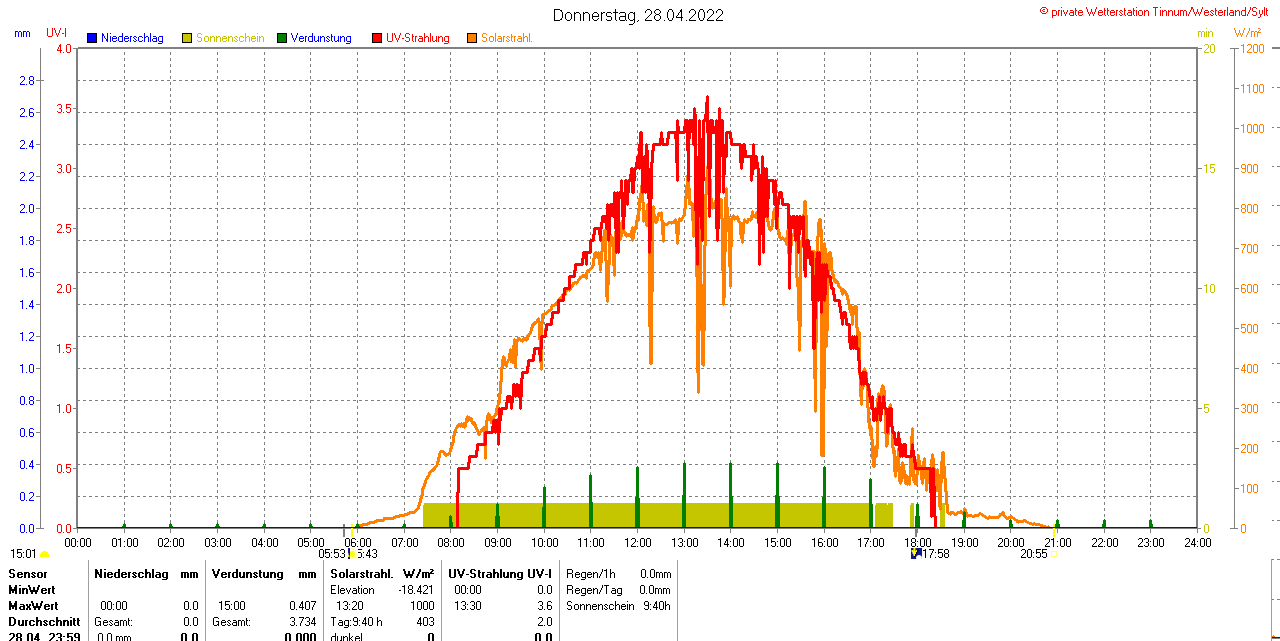Click the sun icon next to 15:01
Viewport: 1280px width, 641px height.
coord(44,554)
